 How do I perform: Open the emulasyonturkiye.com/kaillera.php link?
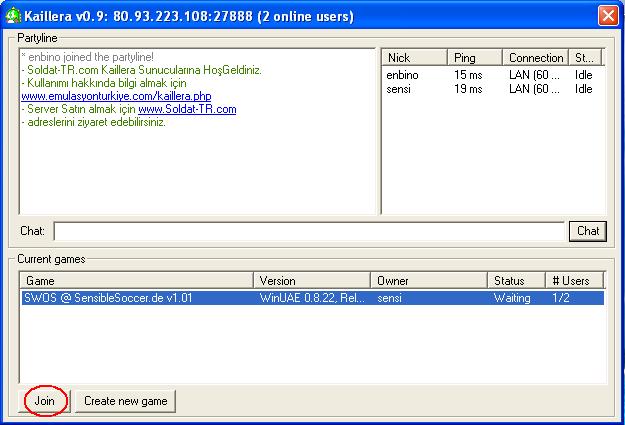[x=116, y=96]
